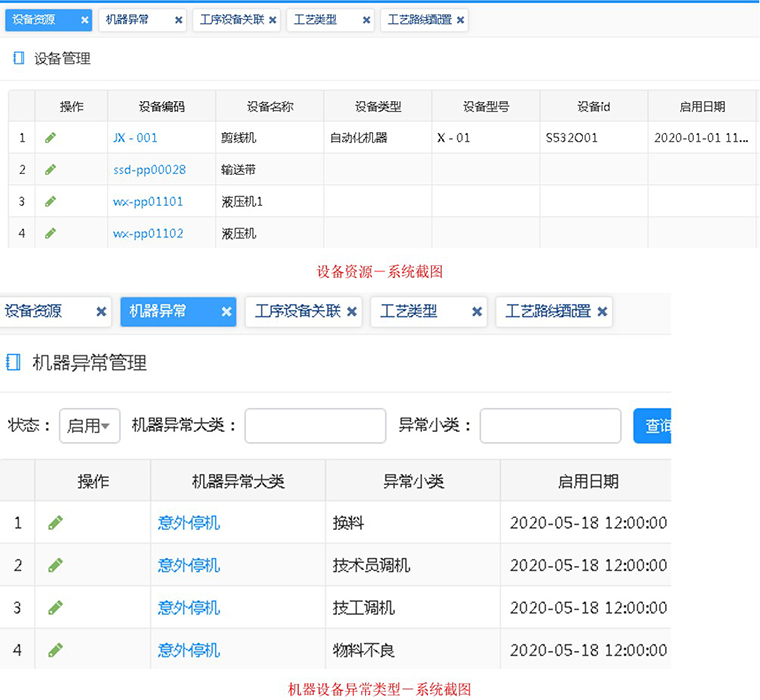Click edit pencil for wx-pp01101 row
The height and width of the screenshot is (700, 760).
(x=50, y=201)
